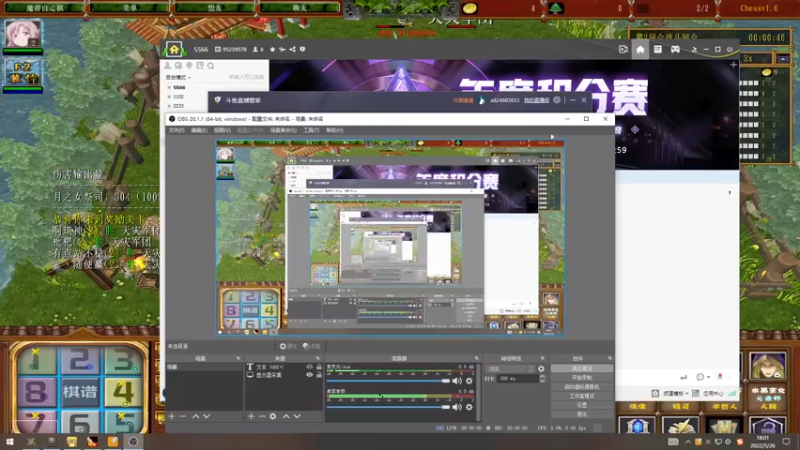The image size is (800, 450).
Task: Pop out the scenes dock panel
Action: (238, 359)
